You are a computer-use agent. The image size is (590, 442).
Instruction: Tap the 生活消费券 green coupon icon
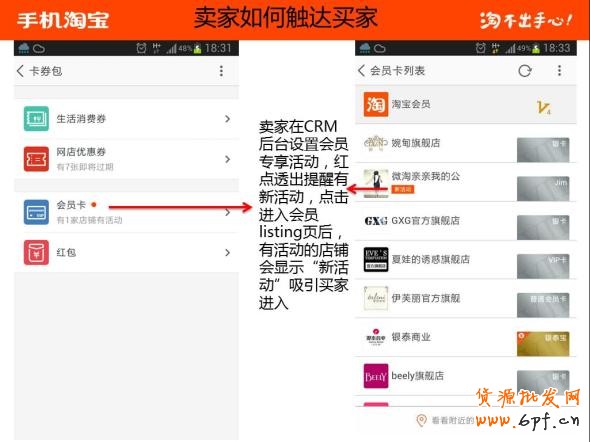pyautogui.click(x=36, y=118)
